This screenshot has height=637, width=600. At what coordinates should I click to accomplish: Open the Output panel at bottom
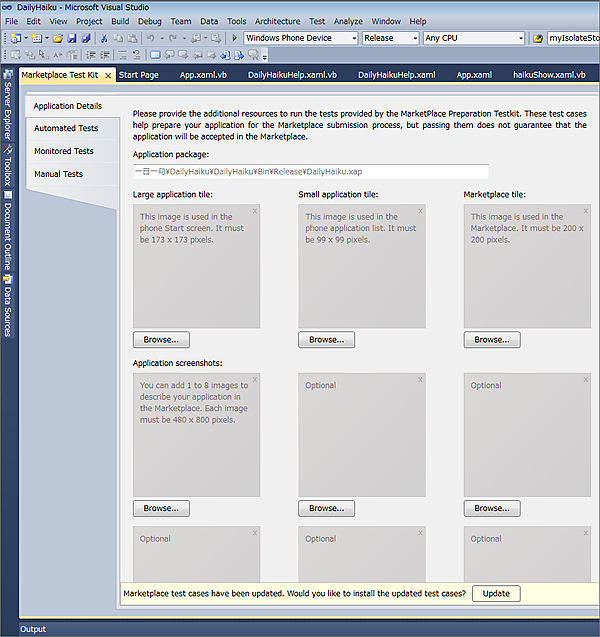coord(33,629)
